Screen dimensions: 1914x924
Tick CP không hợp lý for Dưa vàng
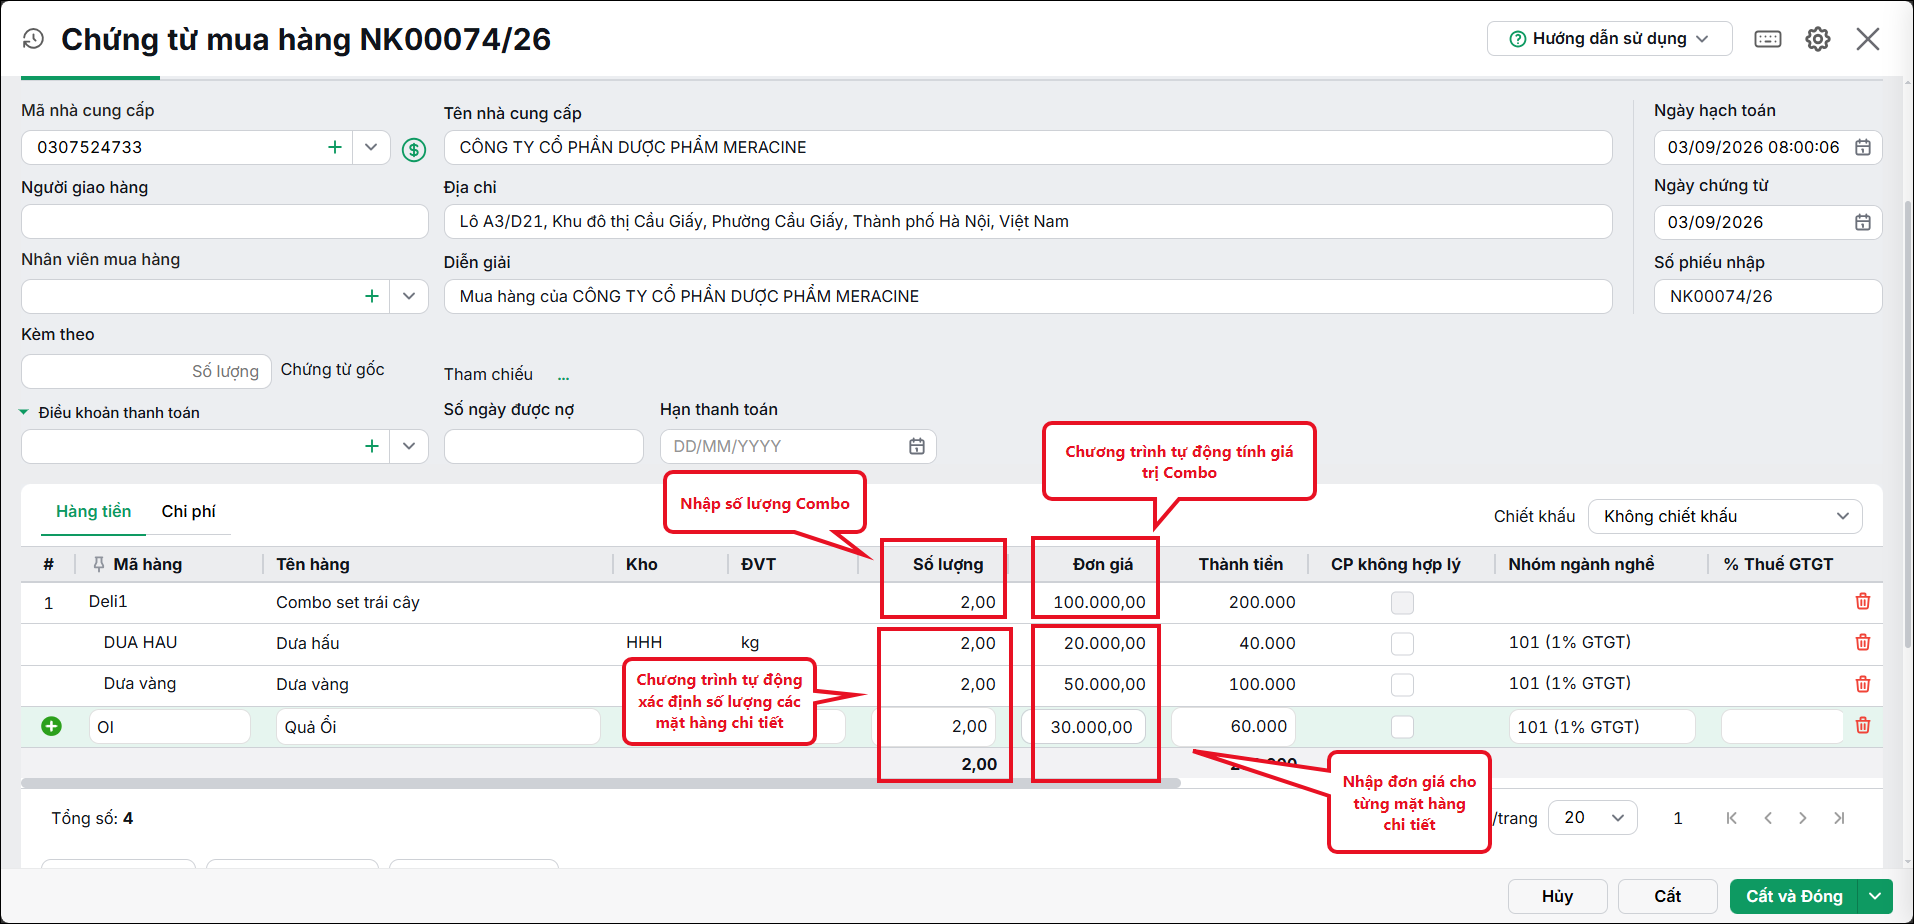point(1403,684)
